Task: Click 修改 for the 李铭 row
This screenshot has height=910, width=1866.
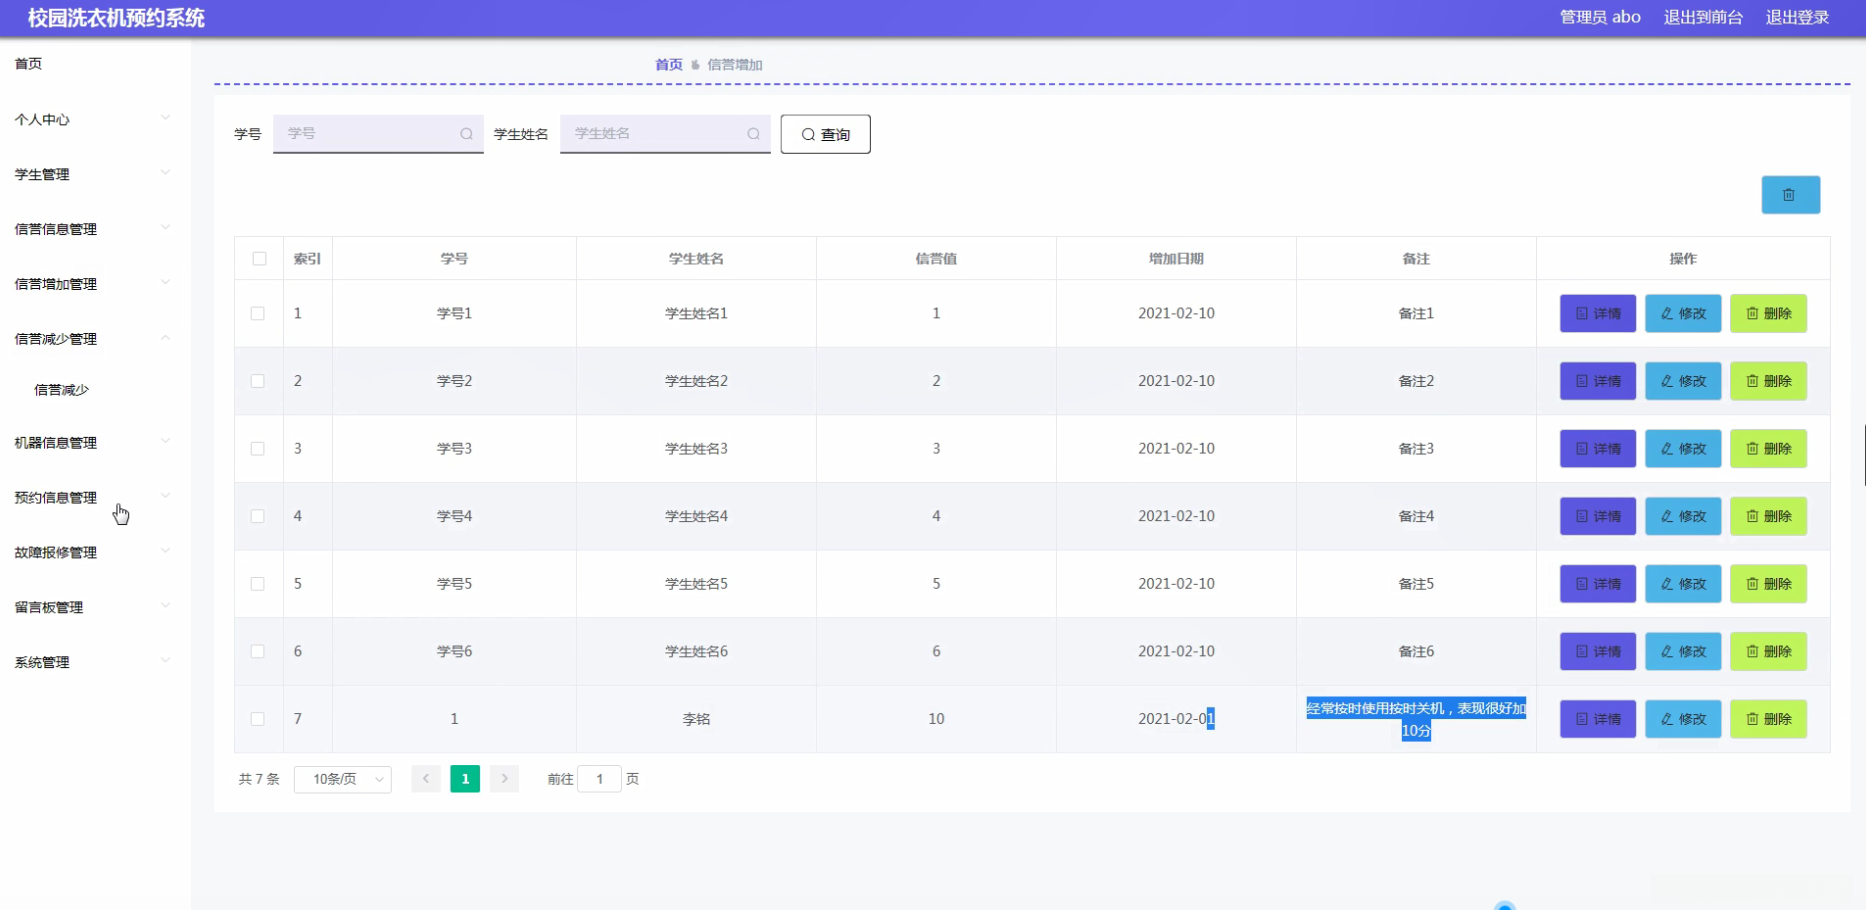Action: pos(1683,719)
